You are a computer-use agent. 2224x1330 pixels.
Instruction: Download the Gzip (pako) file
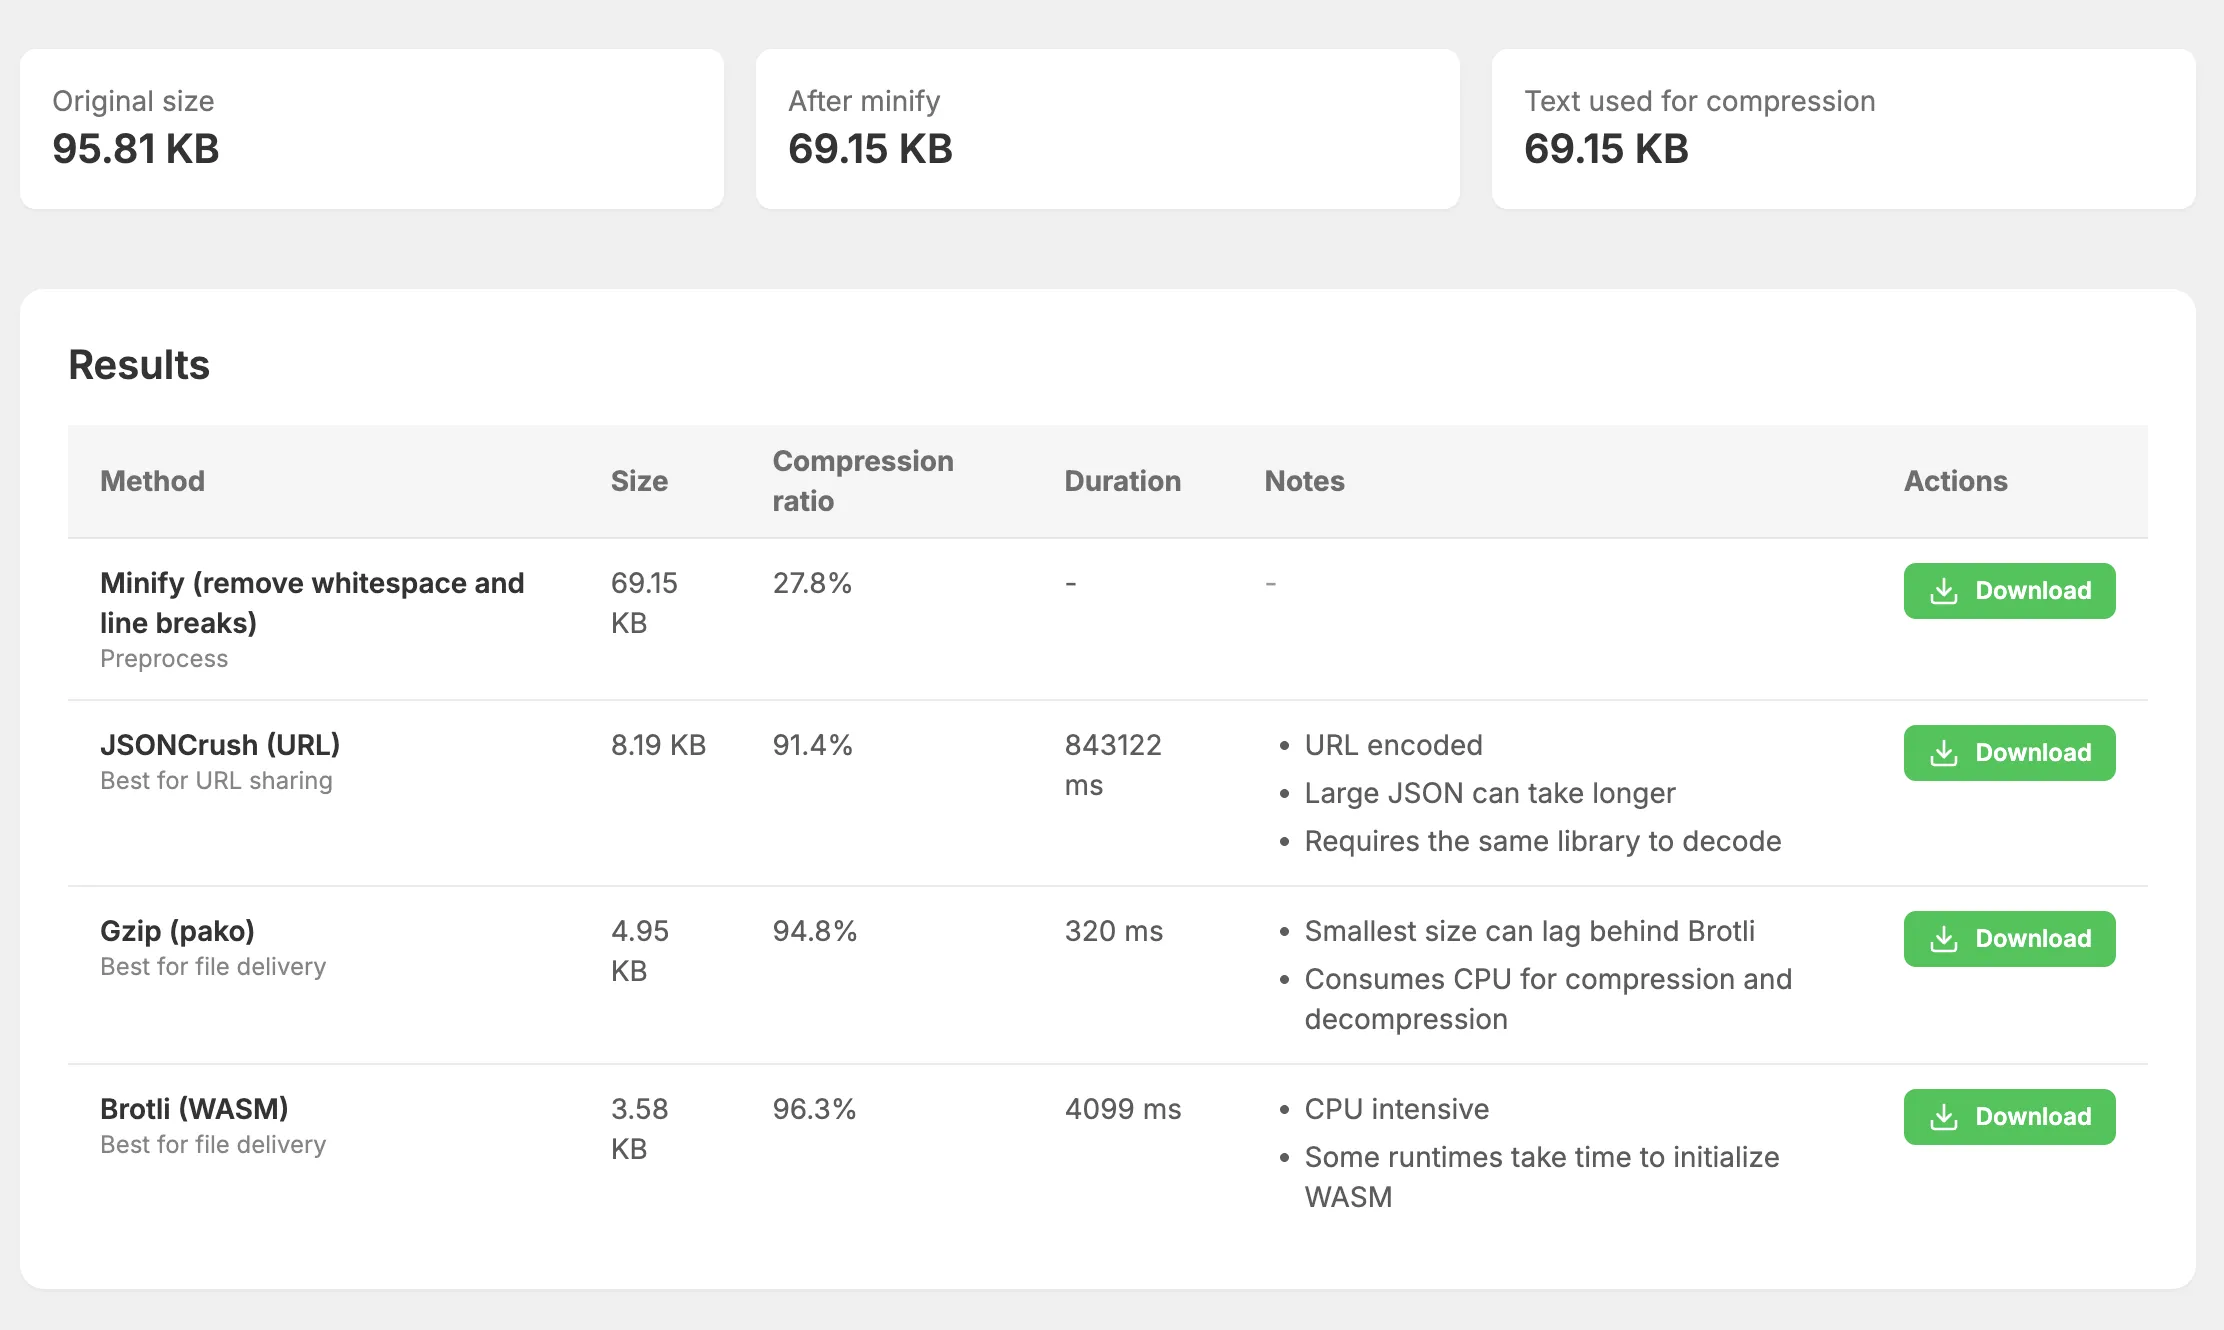point(2009,939)
